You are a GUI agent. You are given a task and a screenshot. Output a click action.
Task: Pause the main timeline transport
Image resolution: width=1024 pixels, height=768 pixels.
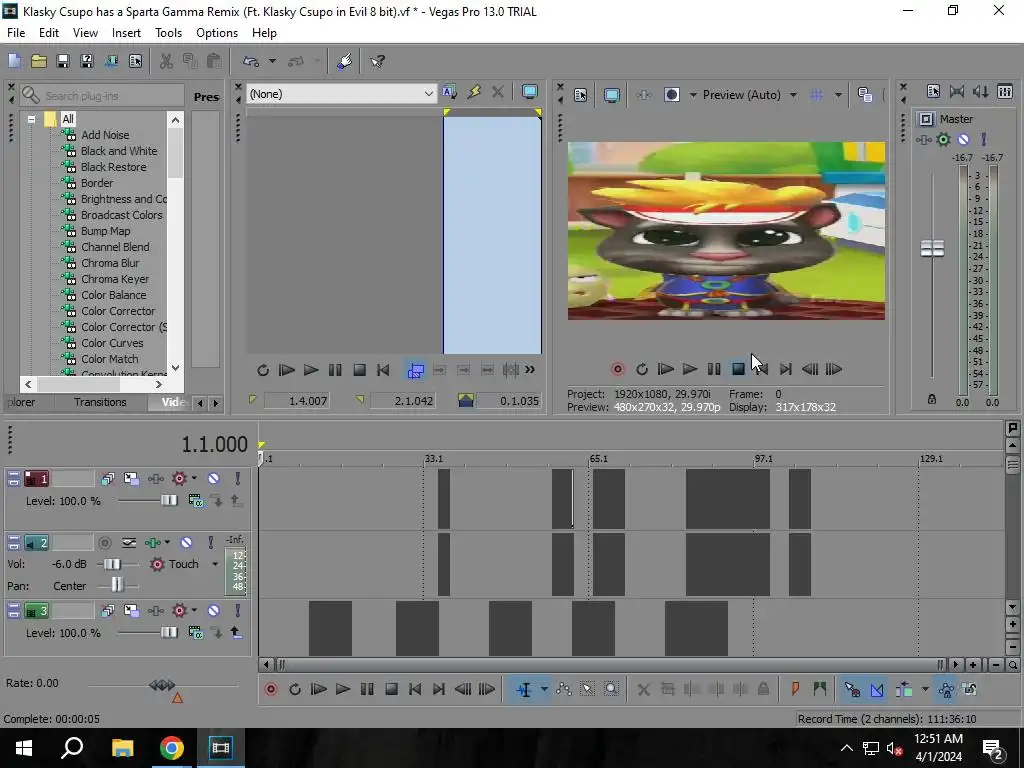367,689
